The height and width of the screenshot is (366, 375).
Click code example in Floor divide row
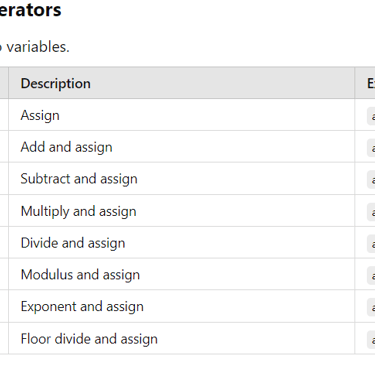click(371, 339)
